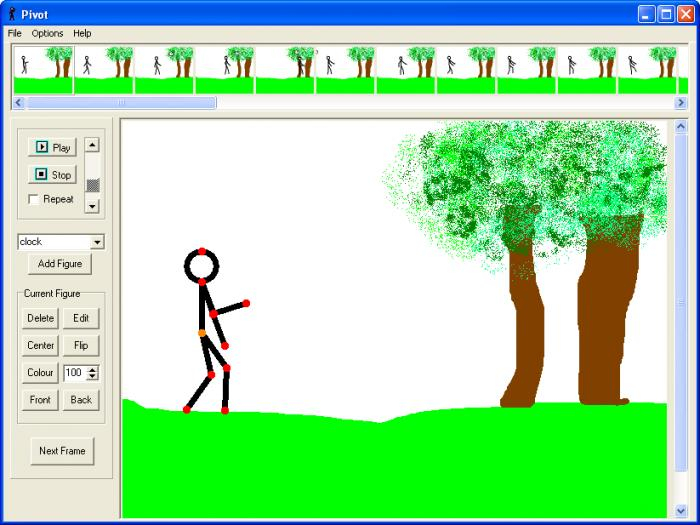The width and height of the screenshot is (700, 525).
Task: Expand the clock figure dropdown
Action: tap(97, 242)
